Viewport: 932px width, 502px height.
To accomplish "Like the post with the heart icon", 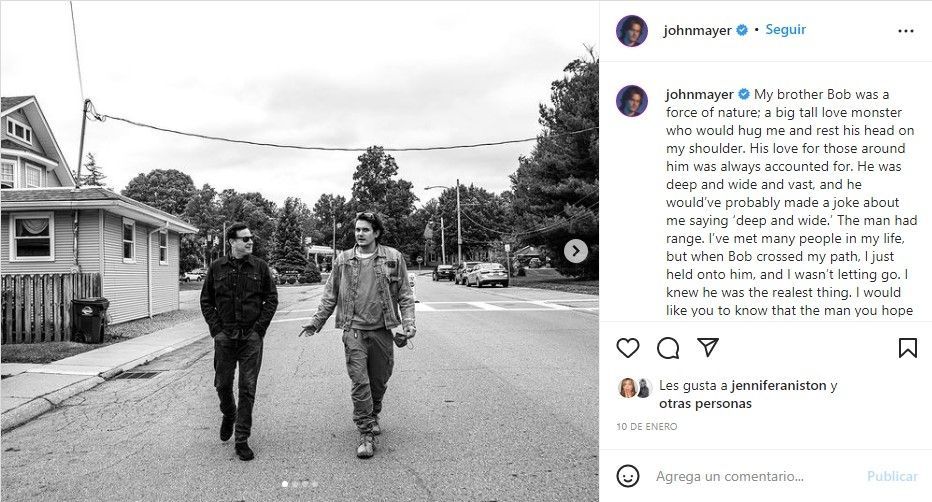I will (x=628, y=348).
